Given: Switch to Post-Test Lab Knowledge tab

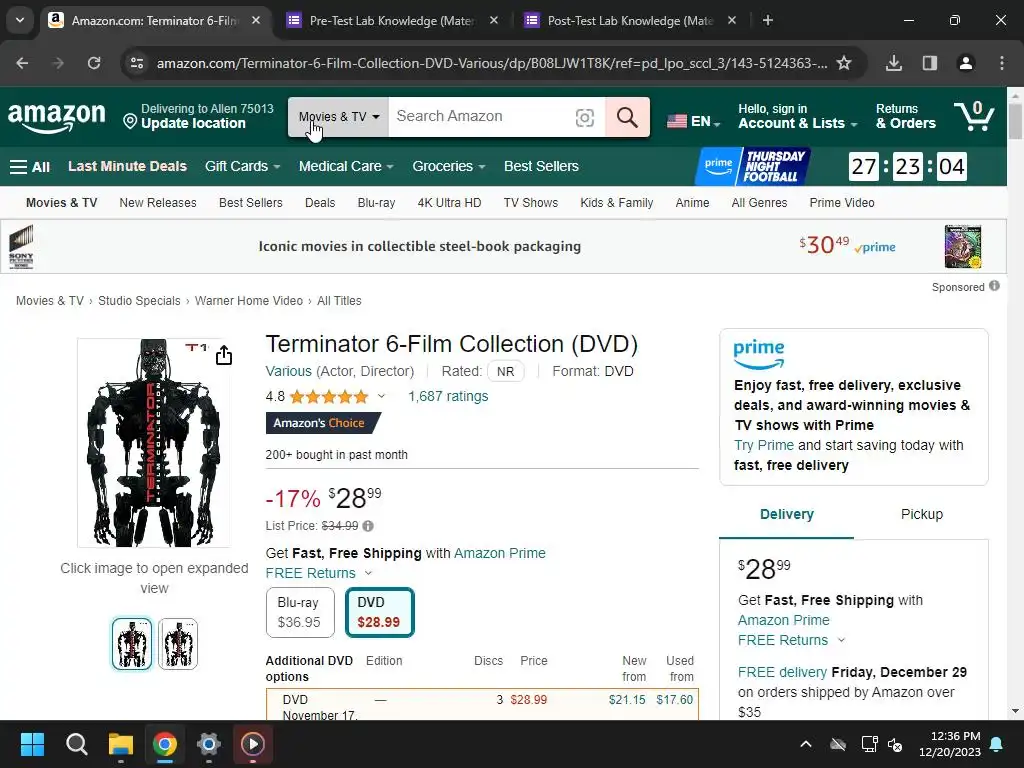Looking at the screenshot, I should point(630,21).
